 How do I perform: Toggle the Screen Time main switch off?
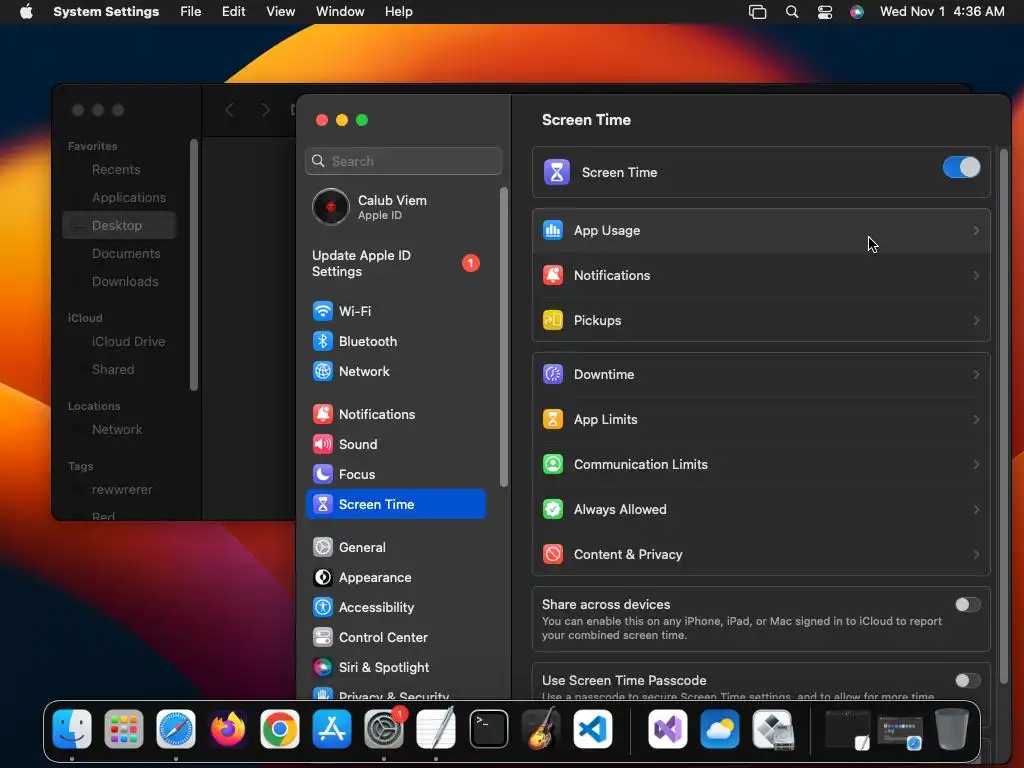coord(961,168)
